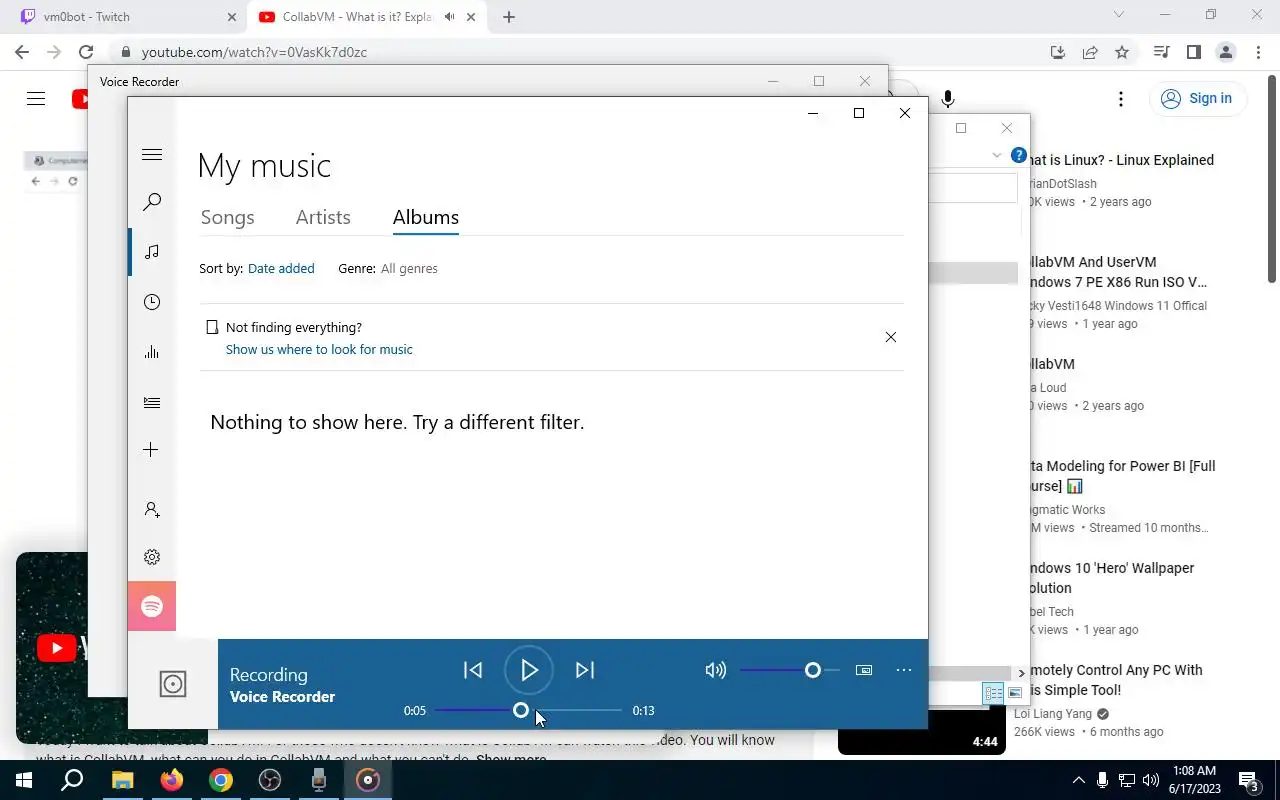Open File Explorer from taskbar
1280x800 pixels.
(x=122, y=780)
